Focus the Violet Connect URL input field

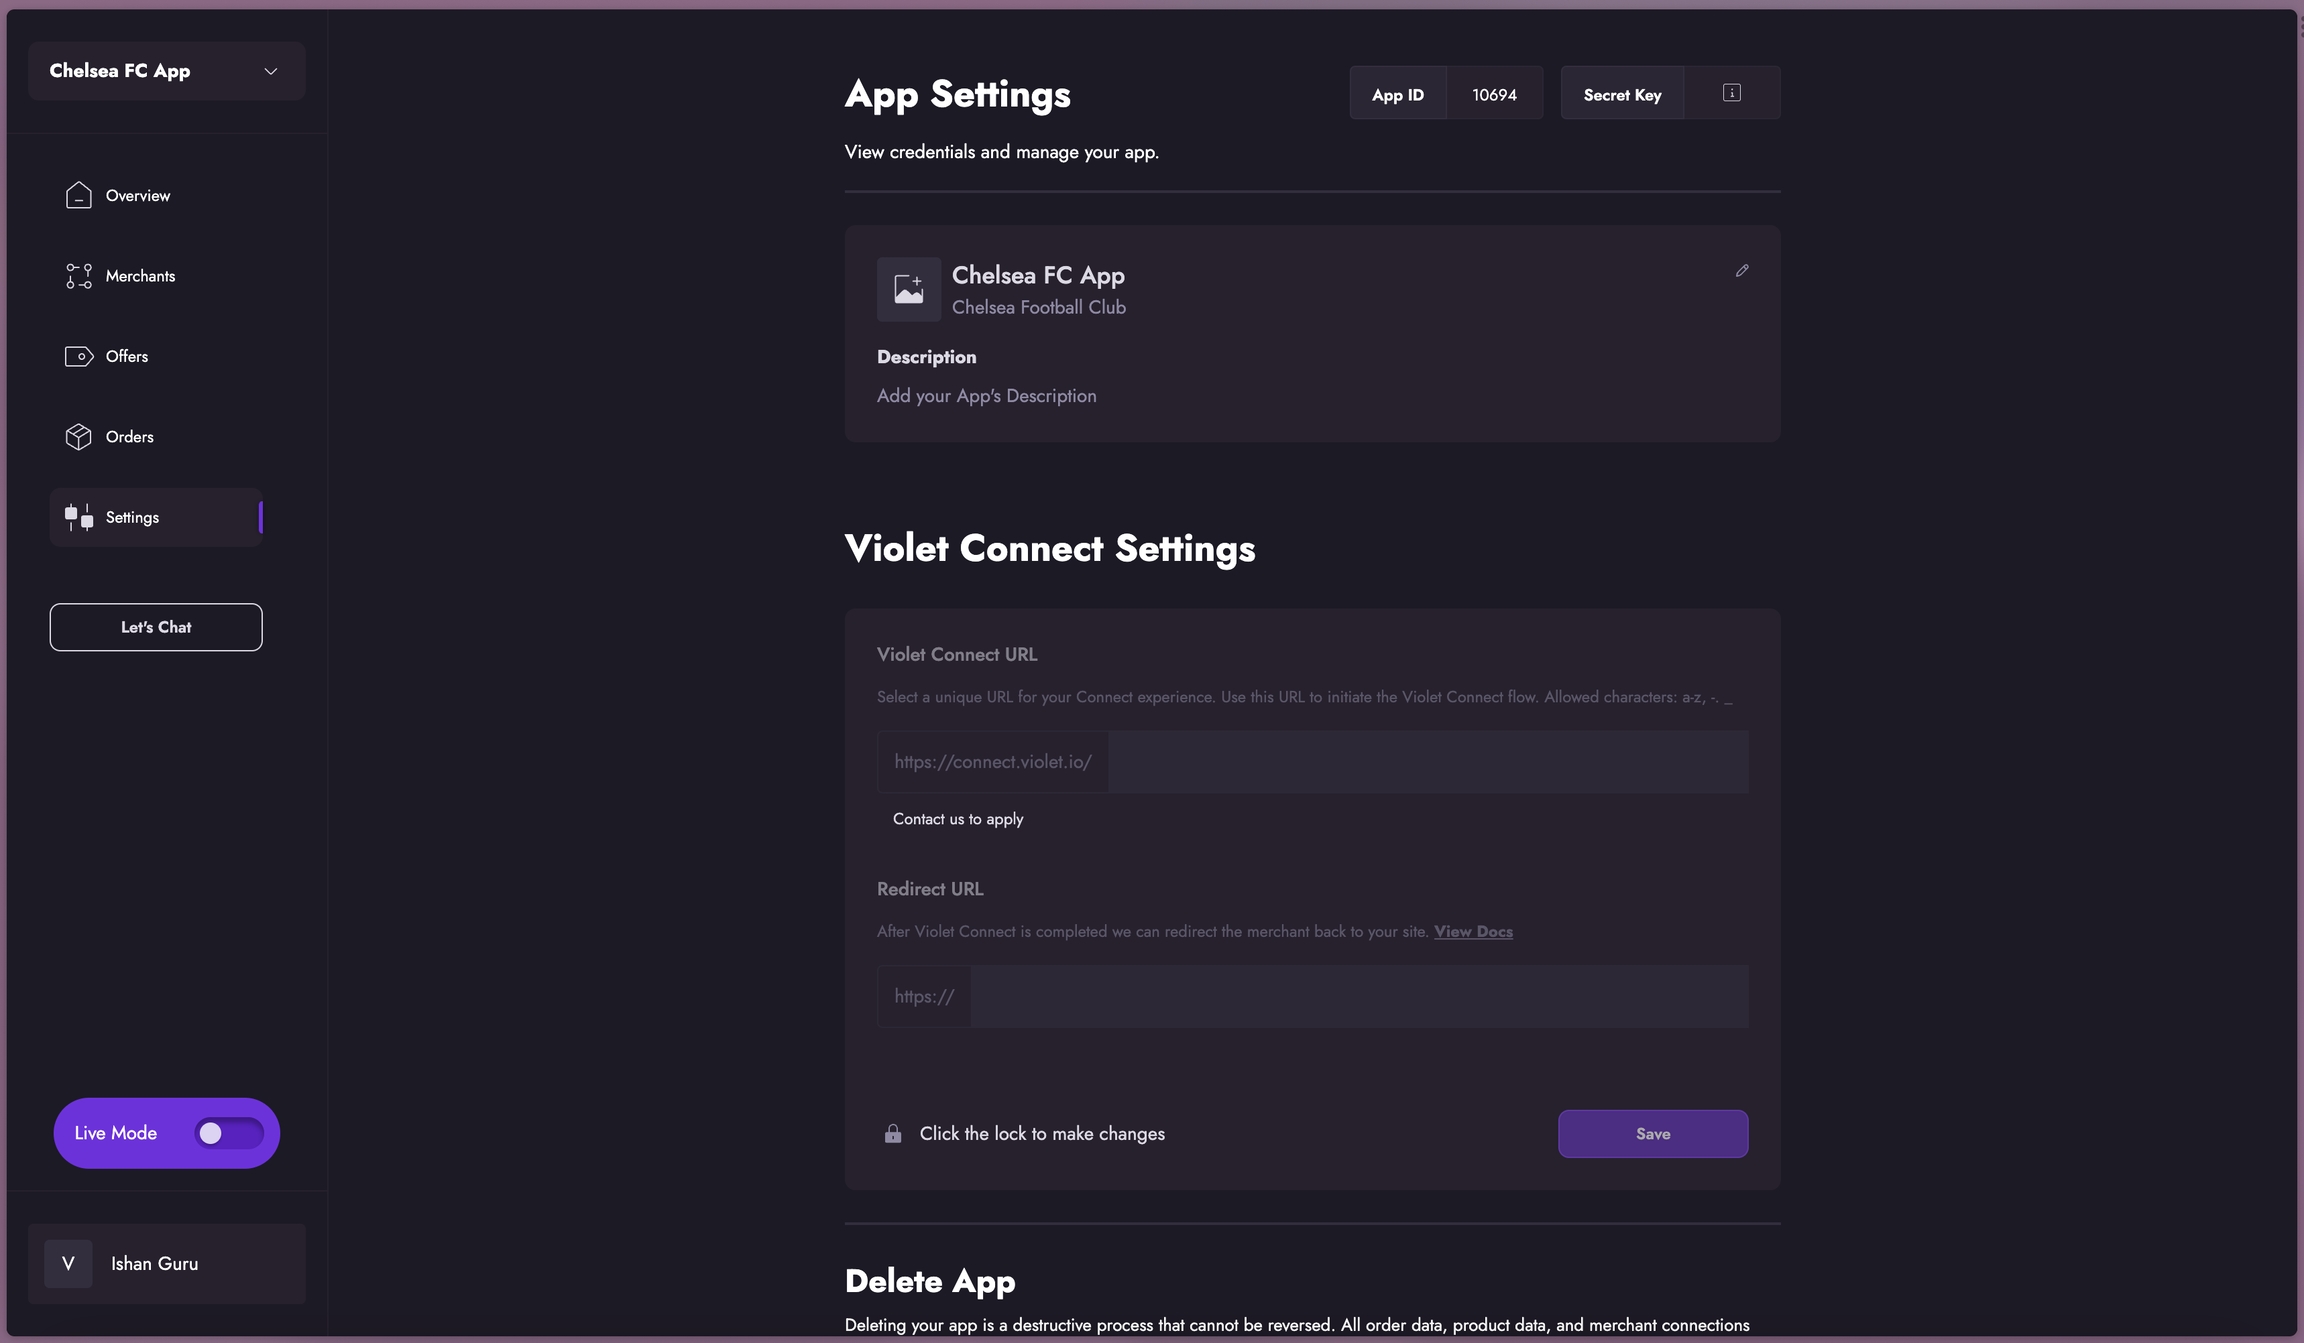[1427, 762]
